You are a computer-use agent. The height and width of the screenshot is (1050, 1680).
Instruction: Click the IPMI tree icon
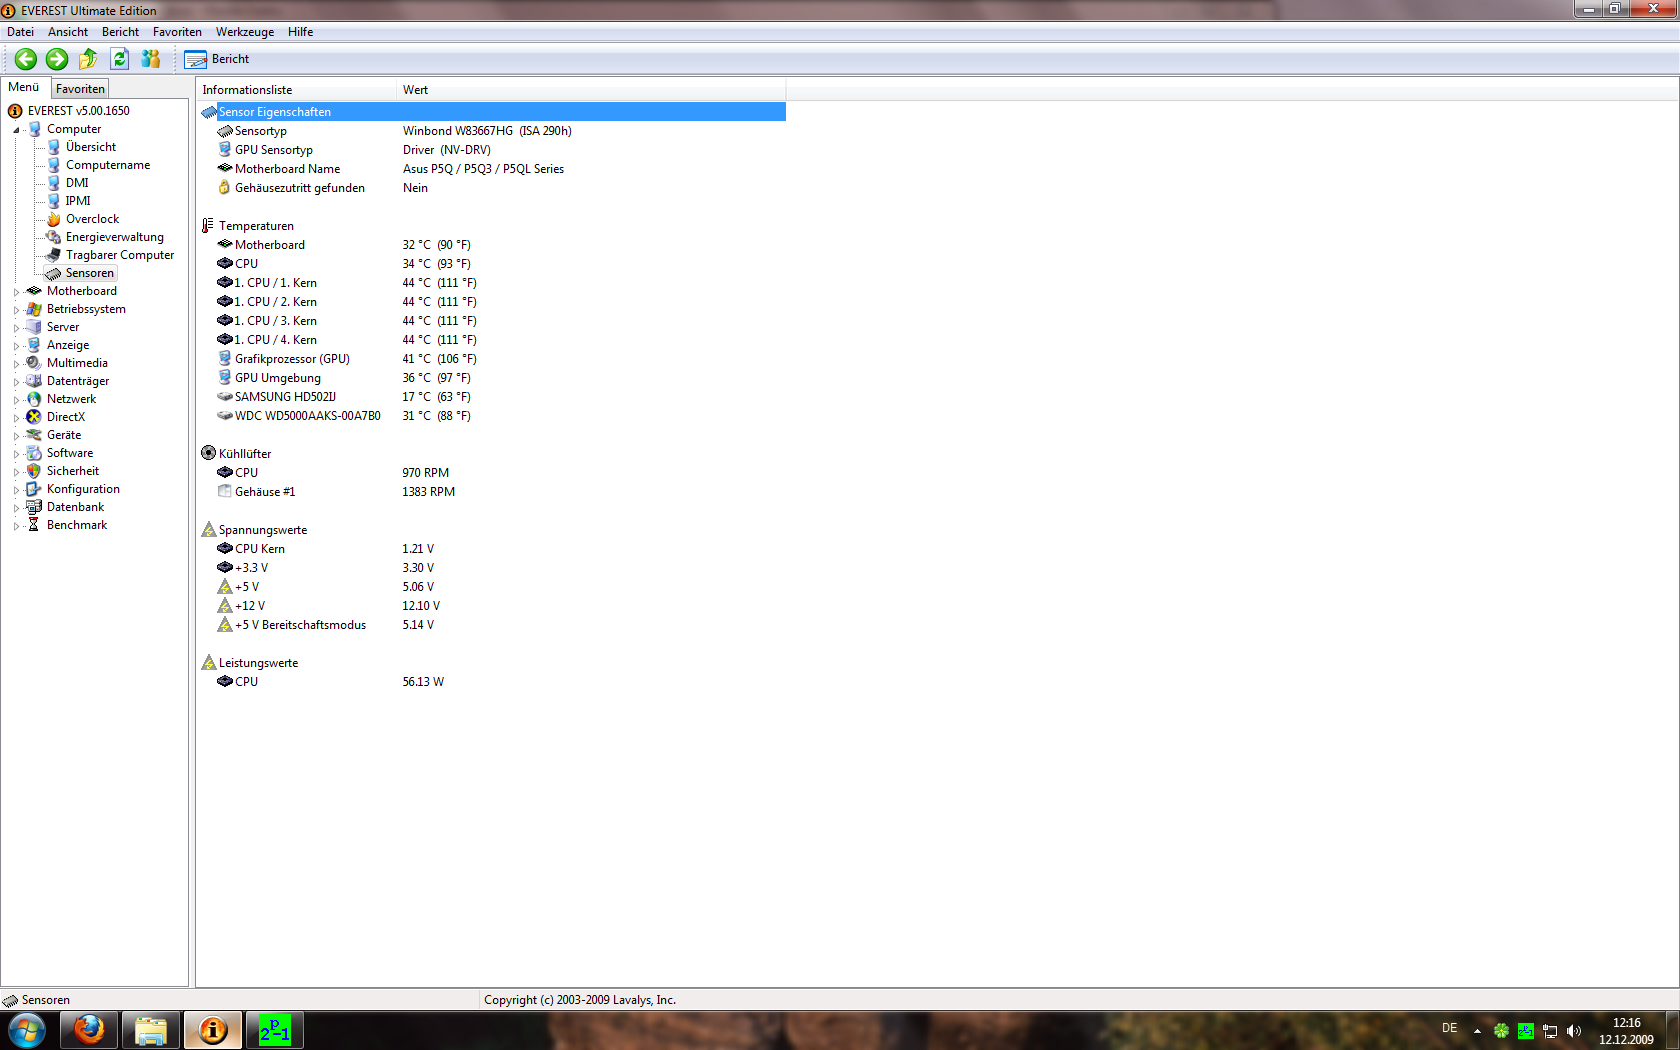[54, 201]
